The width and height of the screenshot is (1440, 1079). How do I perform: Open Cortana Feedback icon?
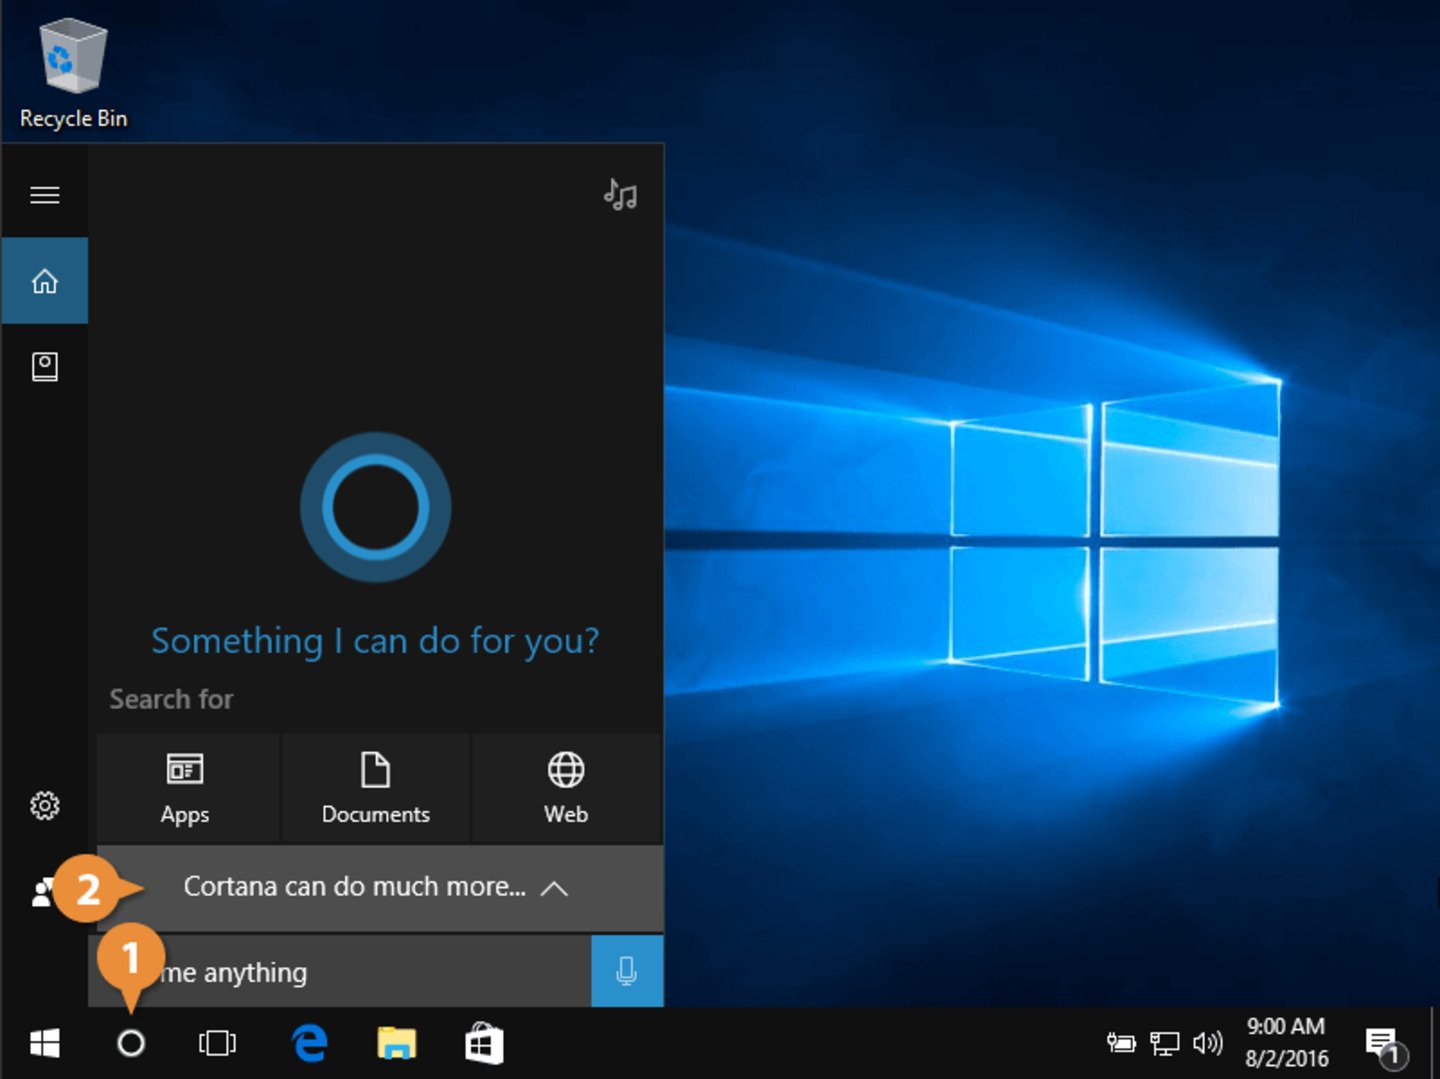point(42,892)
